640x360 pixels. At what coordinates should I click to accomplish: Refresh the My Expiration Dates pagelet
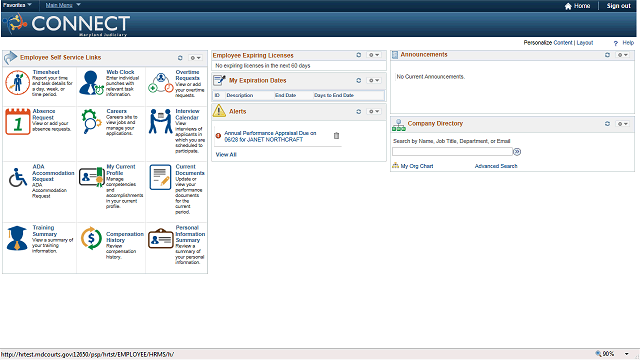359,80
